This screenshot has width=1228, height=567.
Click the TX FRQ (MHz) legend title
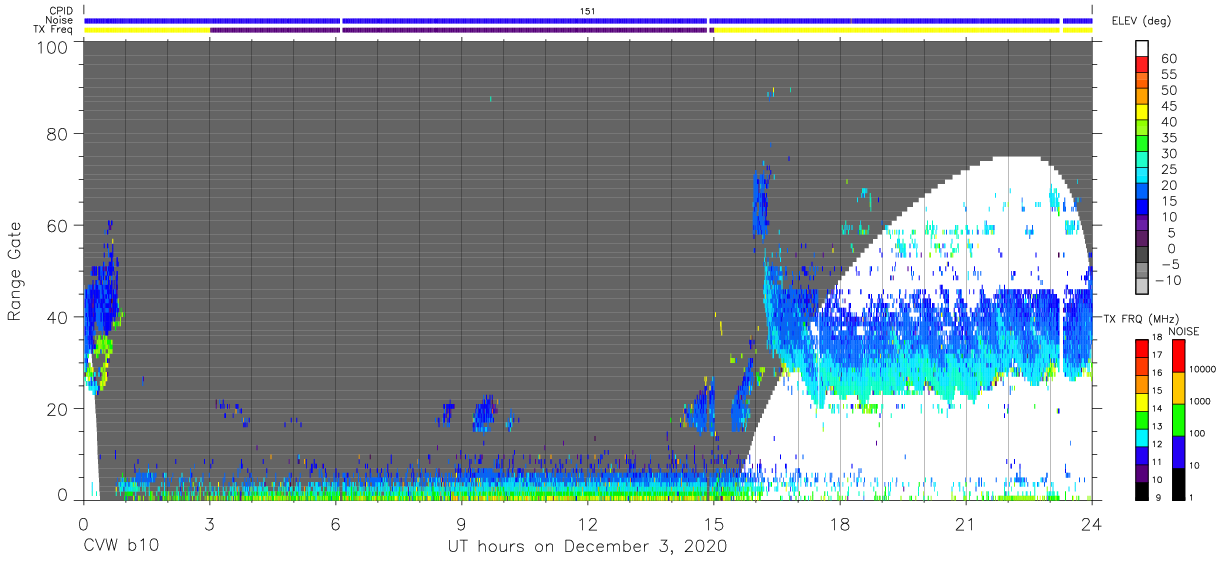pos(1140,319)
